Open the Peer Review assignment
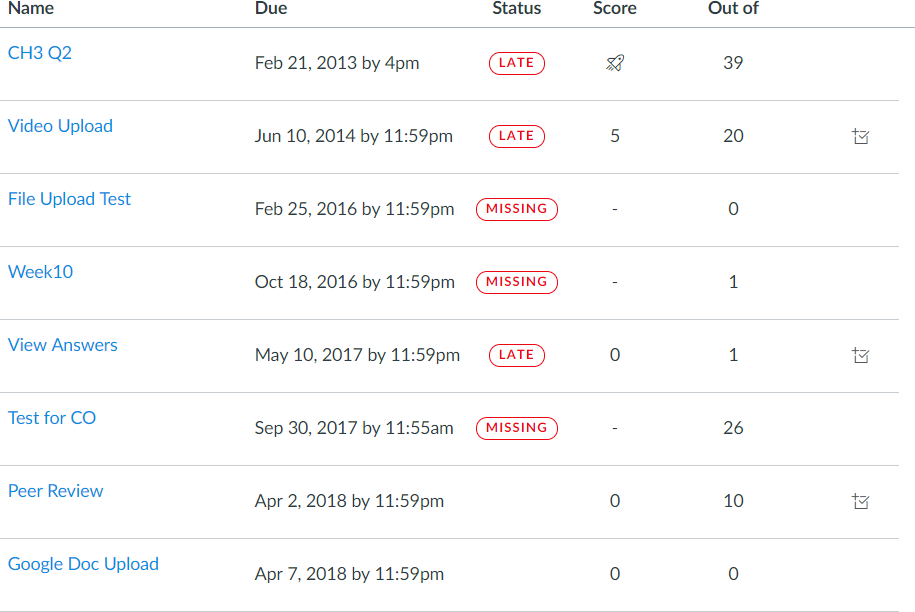The image size is (915, 612). point(55,491)
